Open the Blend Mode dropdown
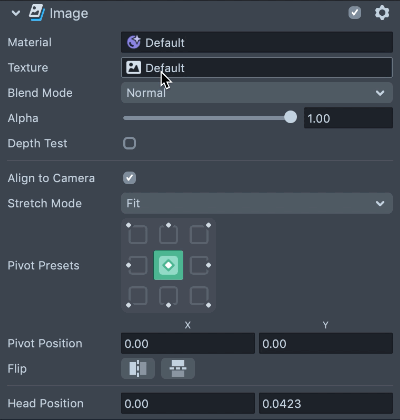 pos(257,93)
